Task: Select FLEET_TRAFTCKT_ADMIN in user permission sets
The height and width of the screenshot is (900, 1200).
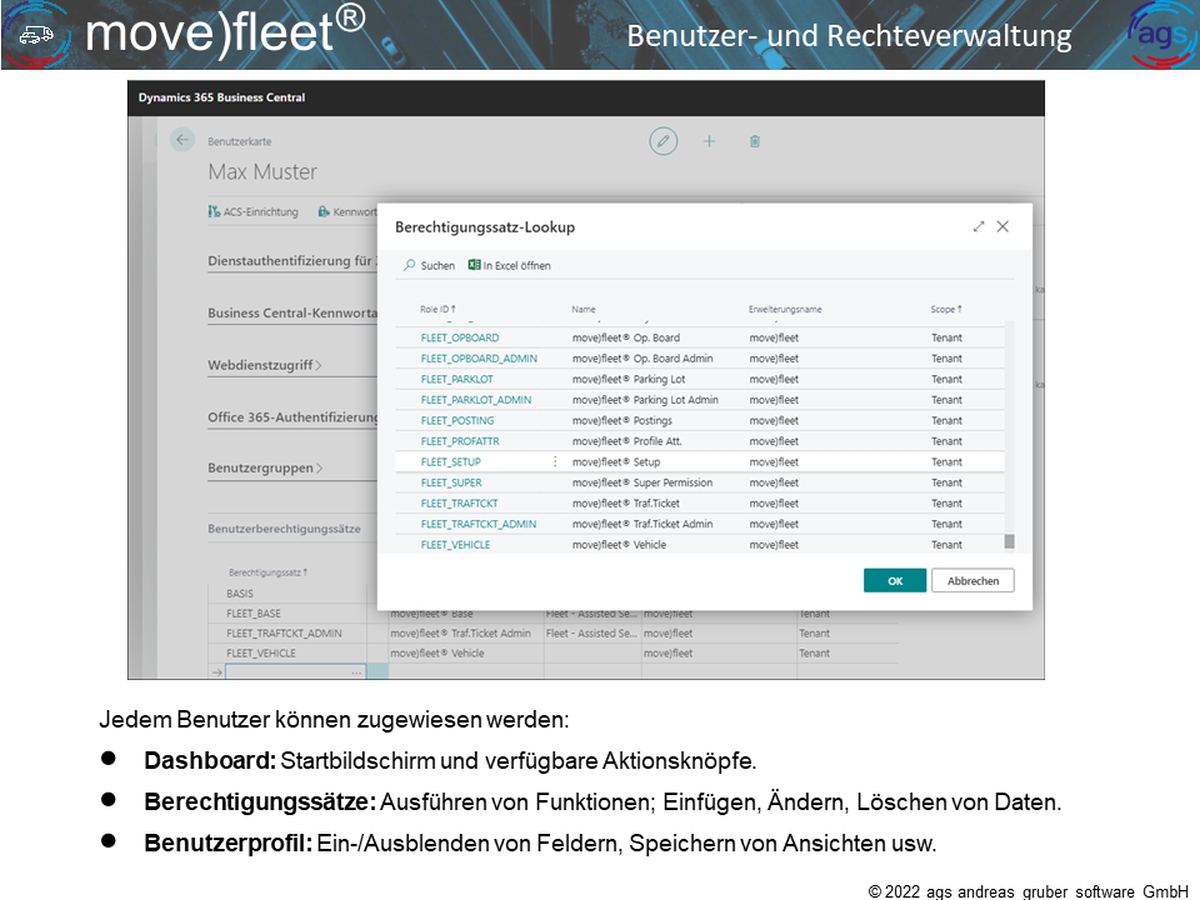Action: tap(284, 633)
